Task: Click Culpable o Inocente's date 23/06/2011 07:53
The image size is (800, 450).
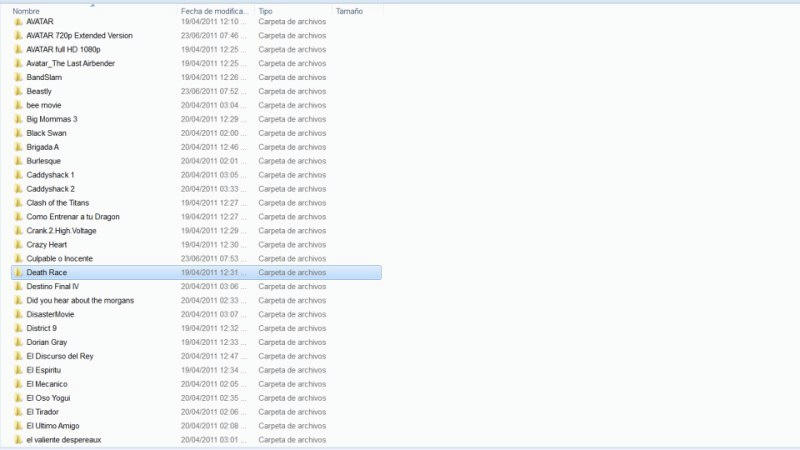Action: pyautogui.click(x=213, y=259)
